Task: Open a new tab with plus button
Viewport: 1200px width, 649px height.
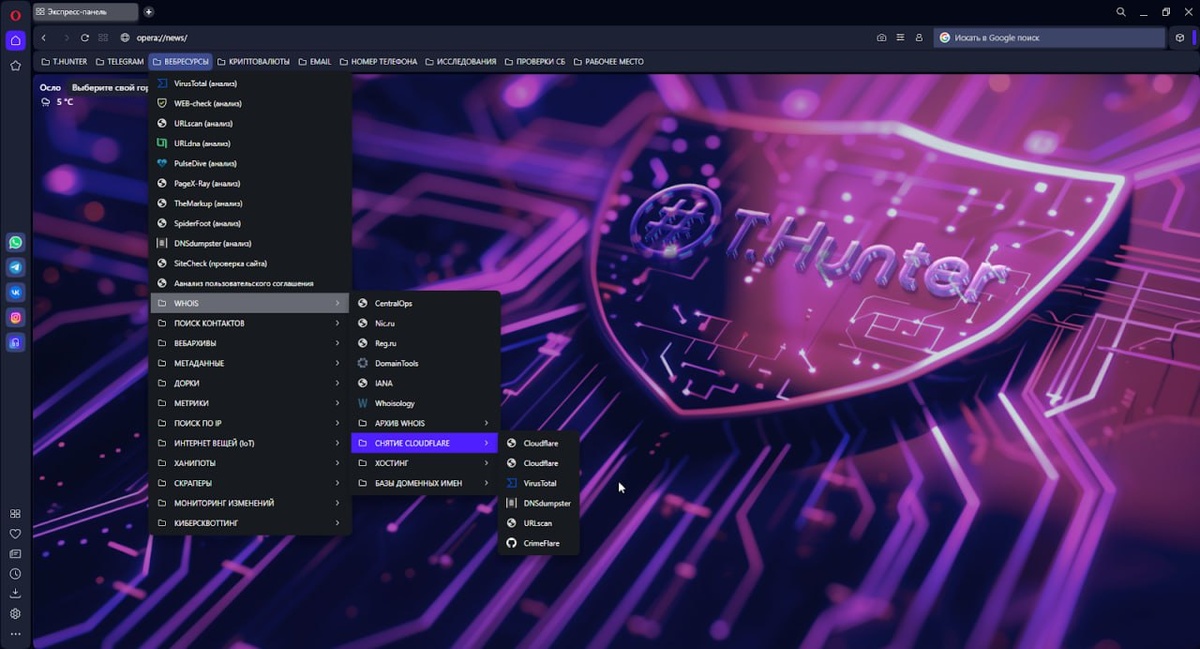Action: pyautogui.click(x=149, y=12)
